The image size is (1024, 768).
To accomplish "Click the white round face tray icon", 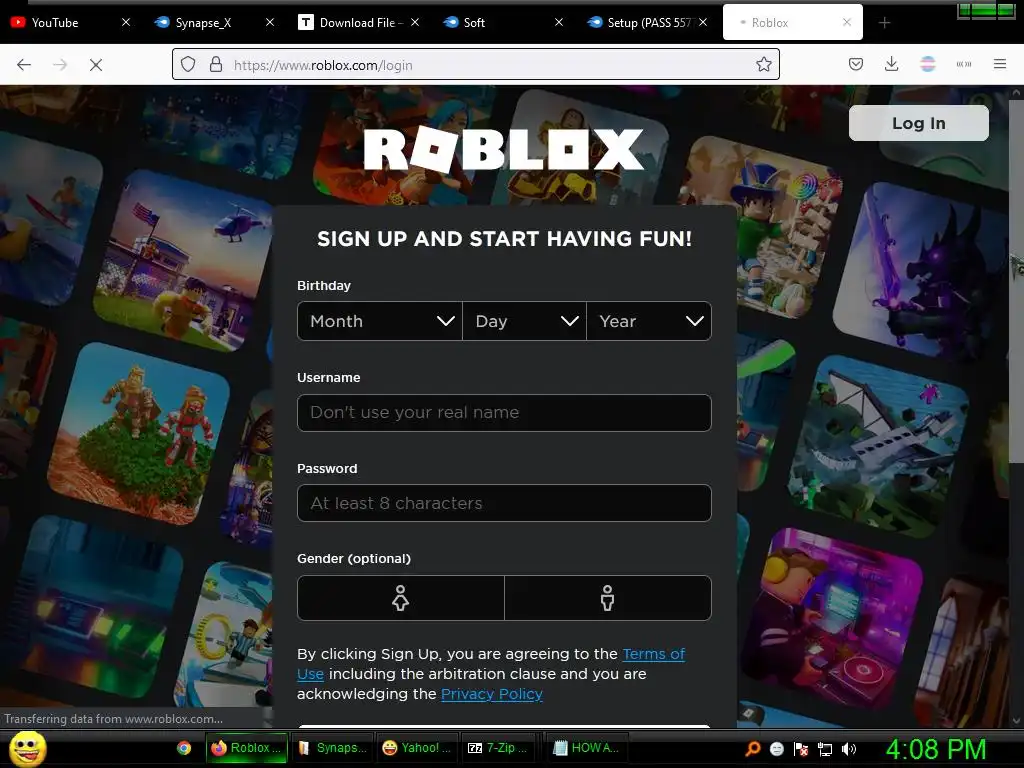I will (776, 749).
